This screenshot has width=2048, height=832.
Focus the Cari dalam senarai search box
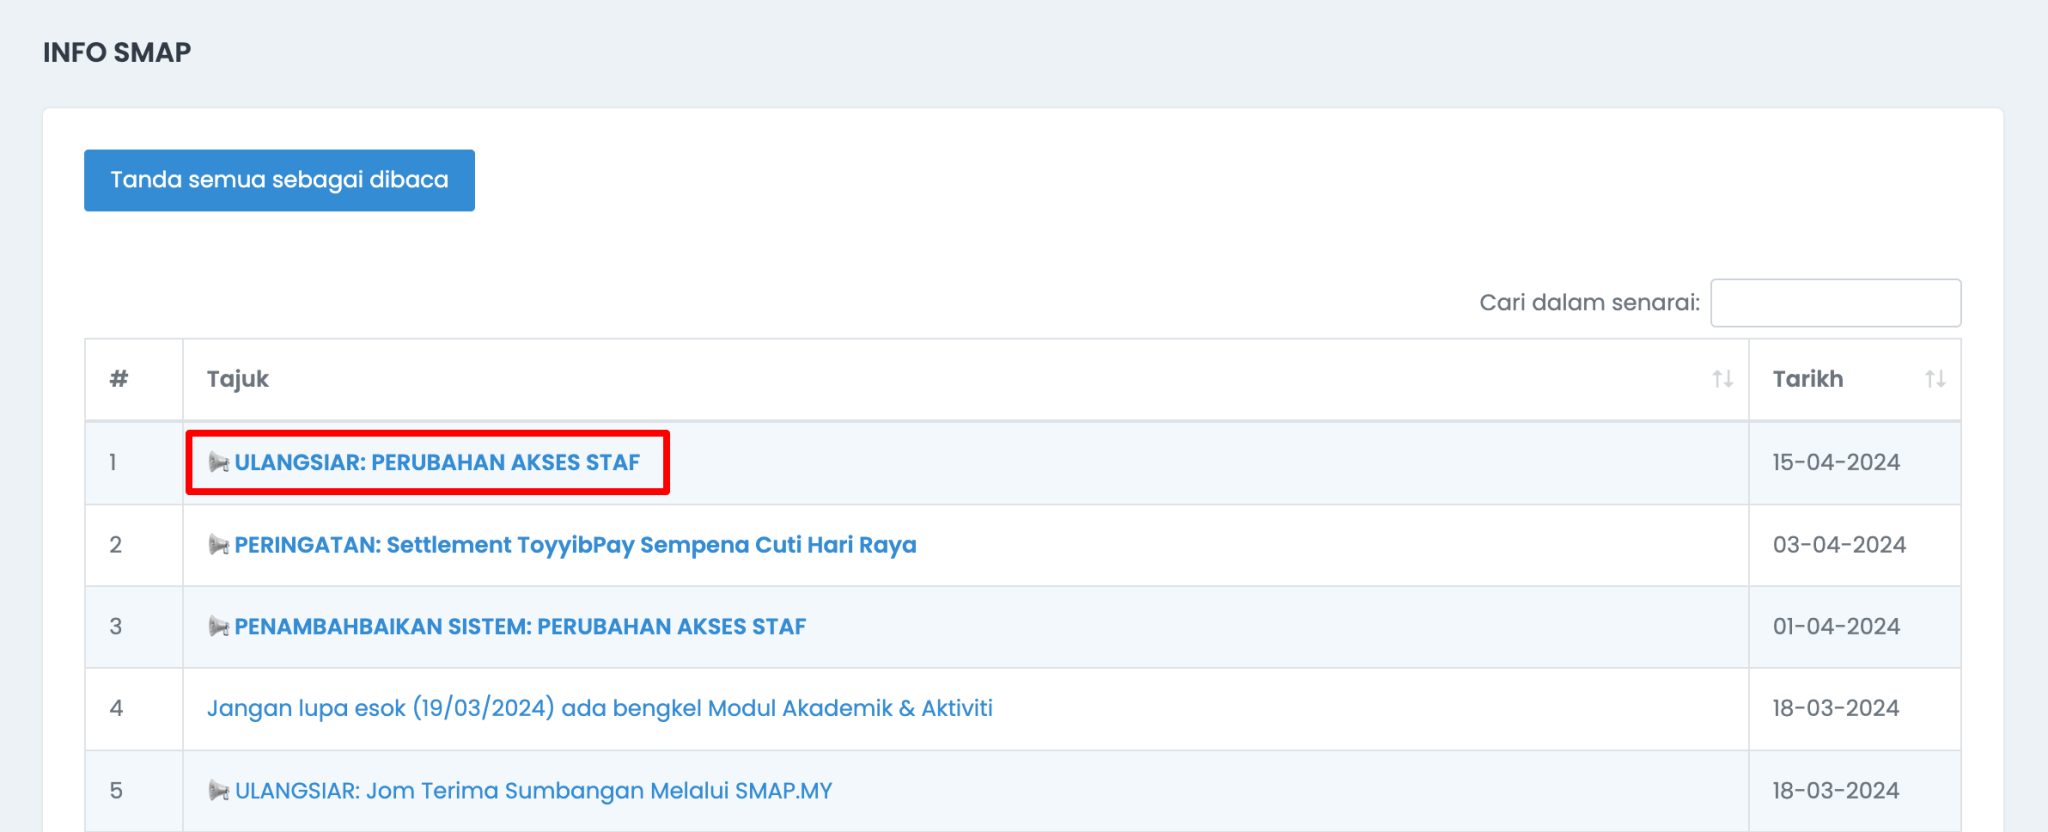[x=1835, y=303]
